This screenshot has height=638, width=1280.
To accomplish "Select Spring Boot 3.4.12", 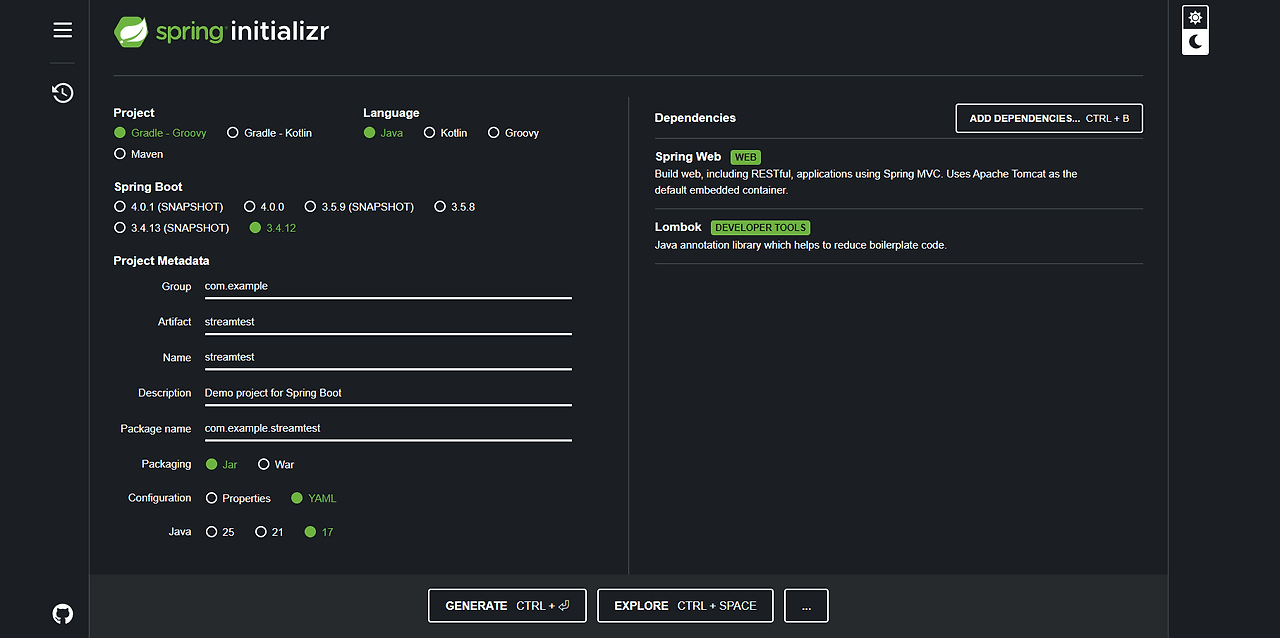I will coord(273,228).
